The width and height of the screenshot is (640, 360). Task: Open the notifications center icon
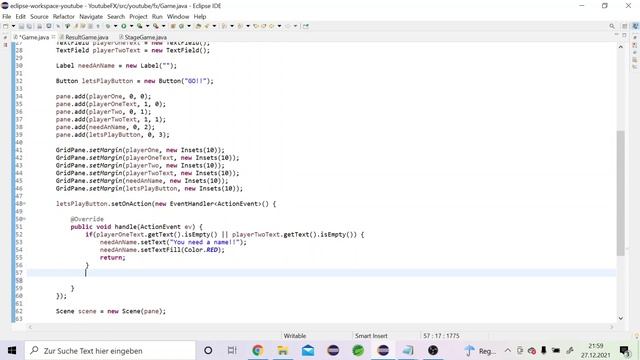(624, 351)
